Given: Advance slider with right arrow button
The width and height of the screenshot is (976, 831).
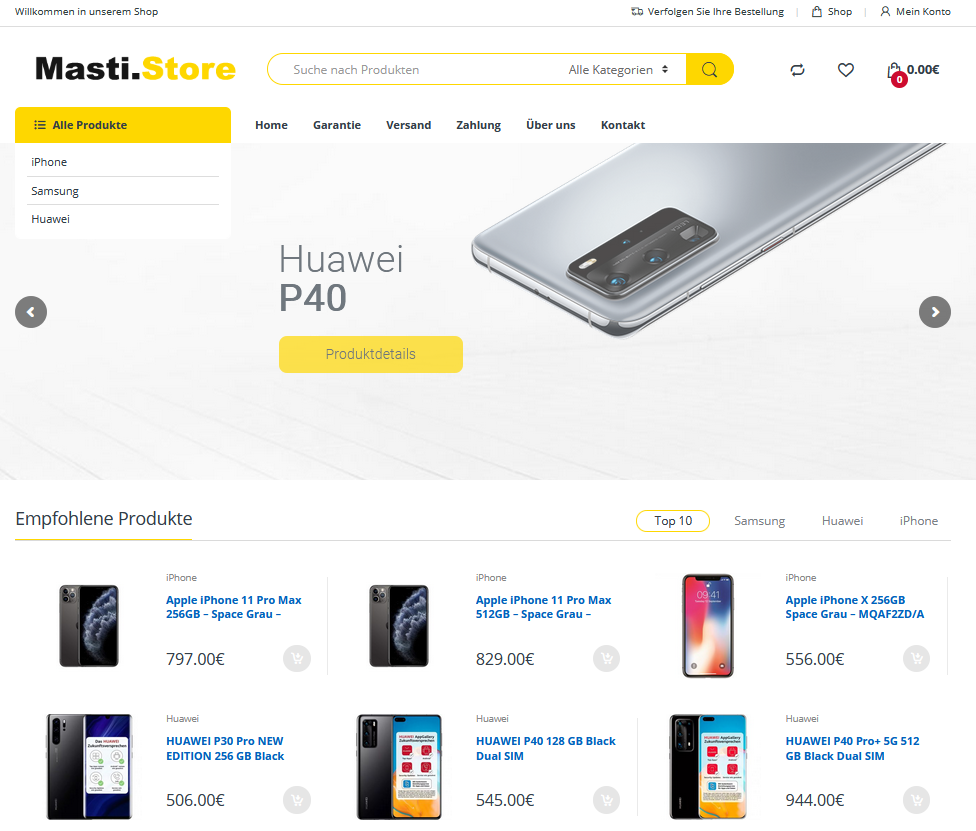Looking at the screenshot, I should [934, 312].
